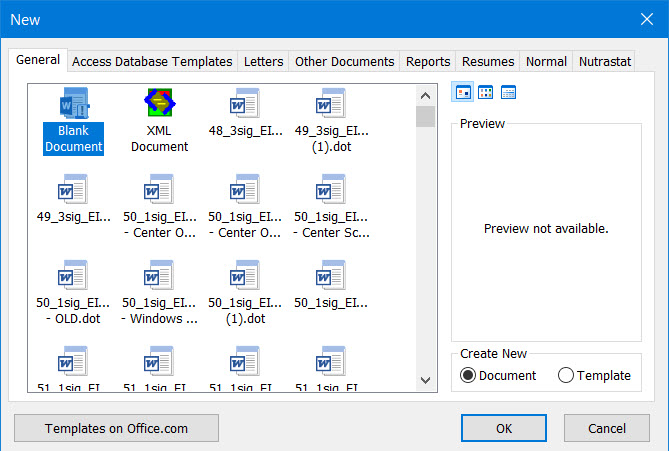Click the scroll up arrow
669x451 pixels.
(x=425, y=96)
